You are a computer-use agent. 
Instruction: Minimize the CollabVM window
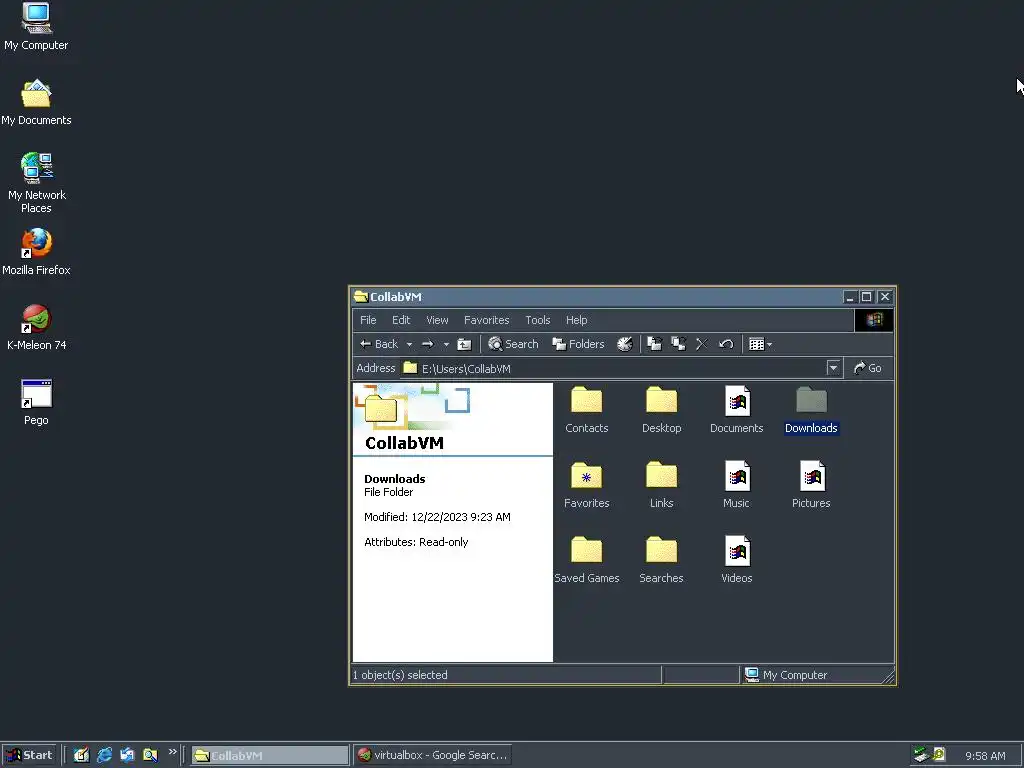[850, 297]
